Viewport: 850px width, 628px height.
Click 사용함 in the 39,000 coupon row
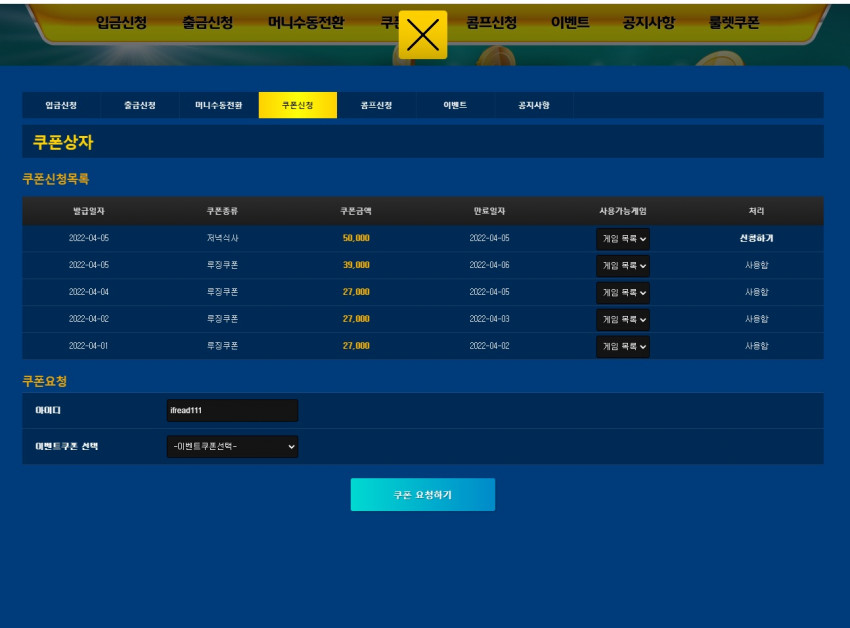click(757, 265)
